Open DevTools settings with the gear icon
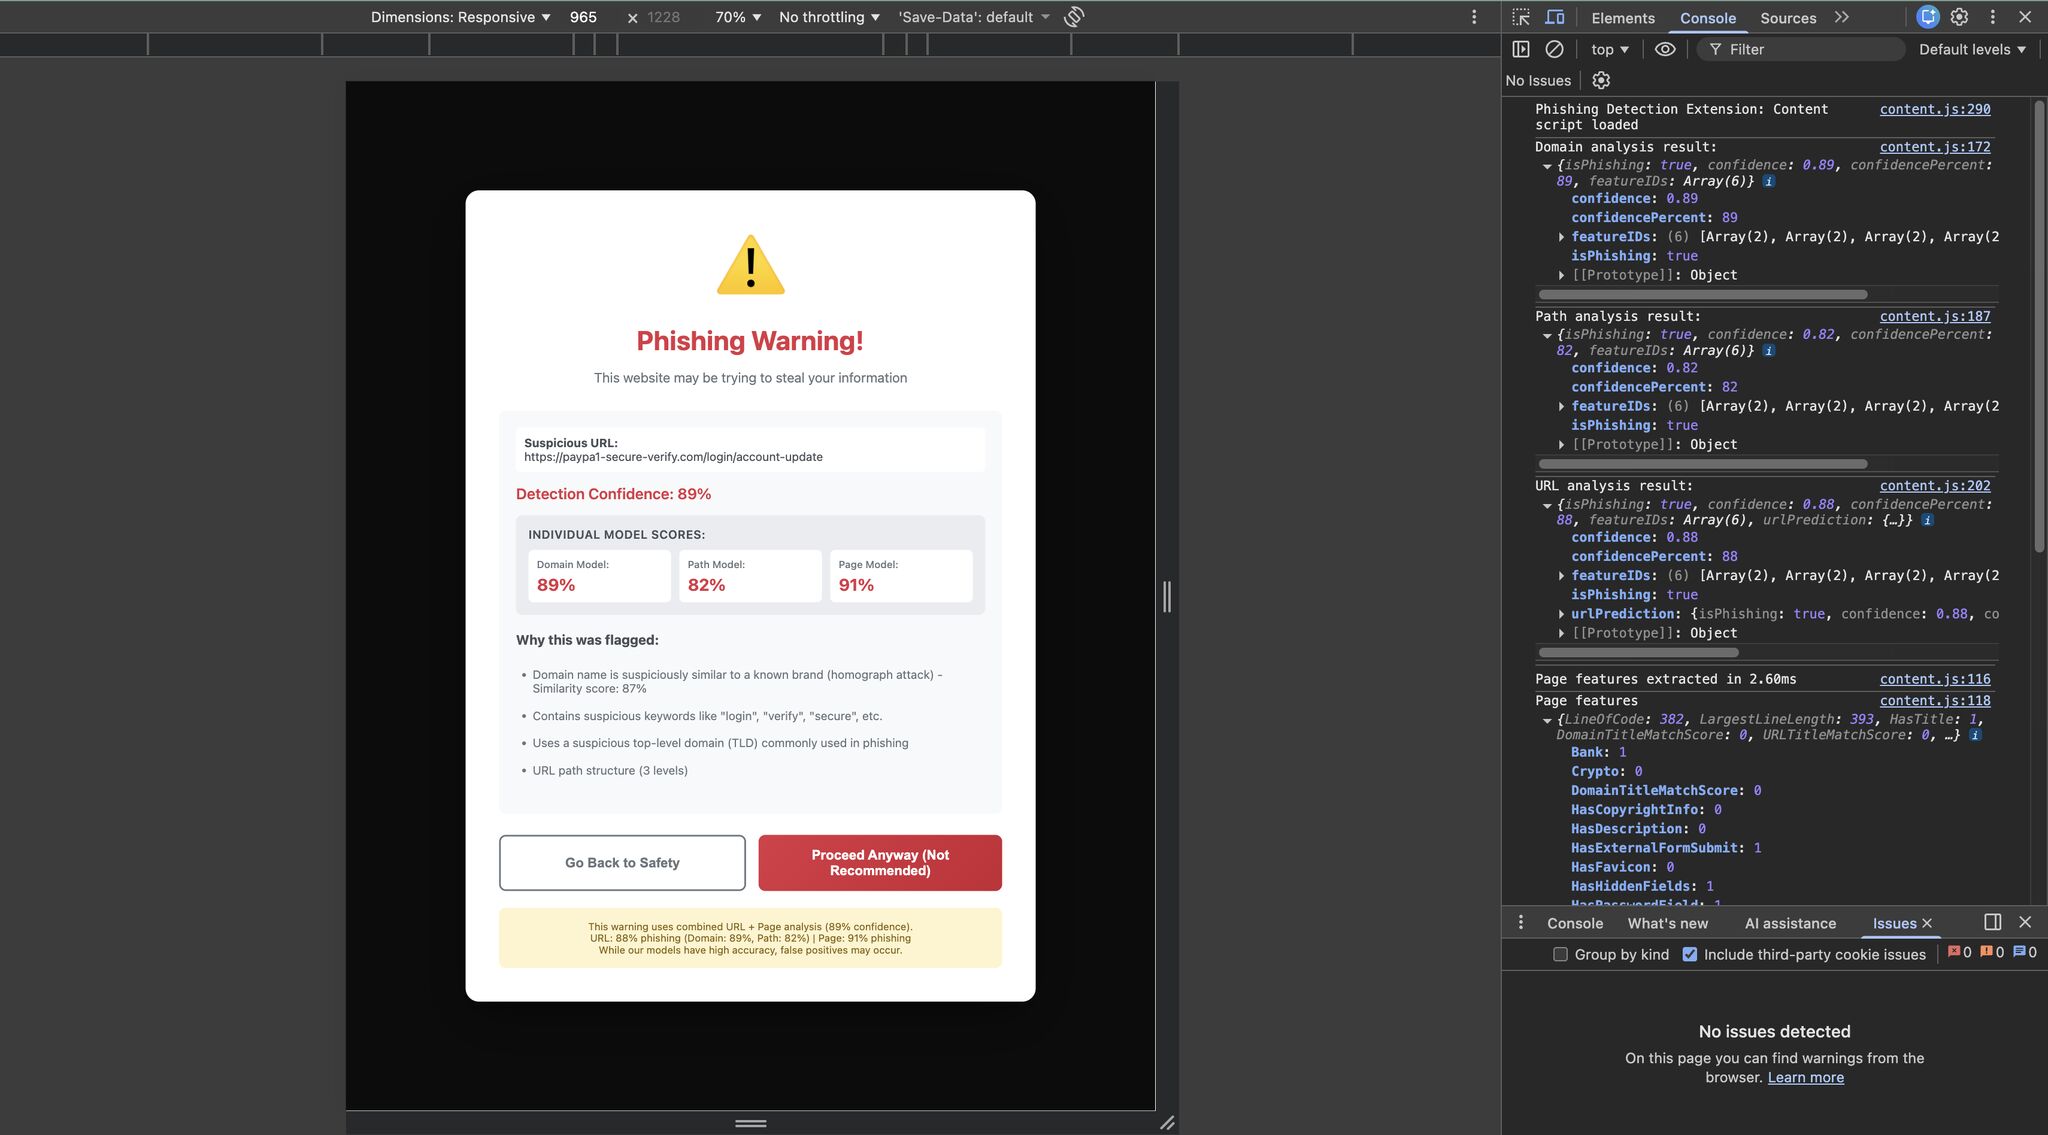The image size is (2048, 1135). [1958, 17]
